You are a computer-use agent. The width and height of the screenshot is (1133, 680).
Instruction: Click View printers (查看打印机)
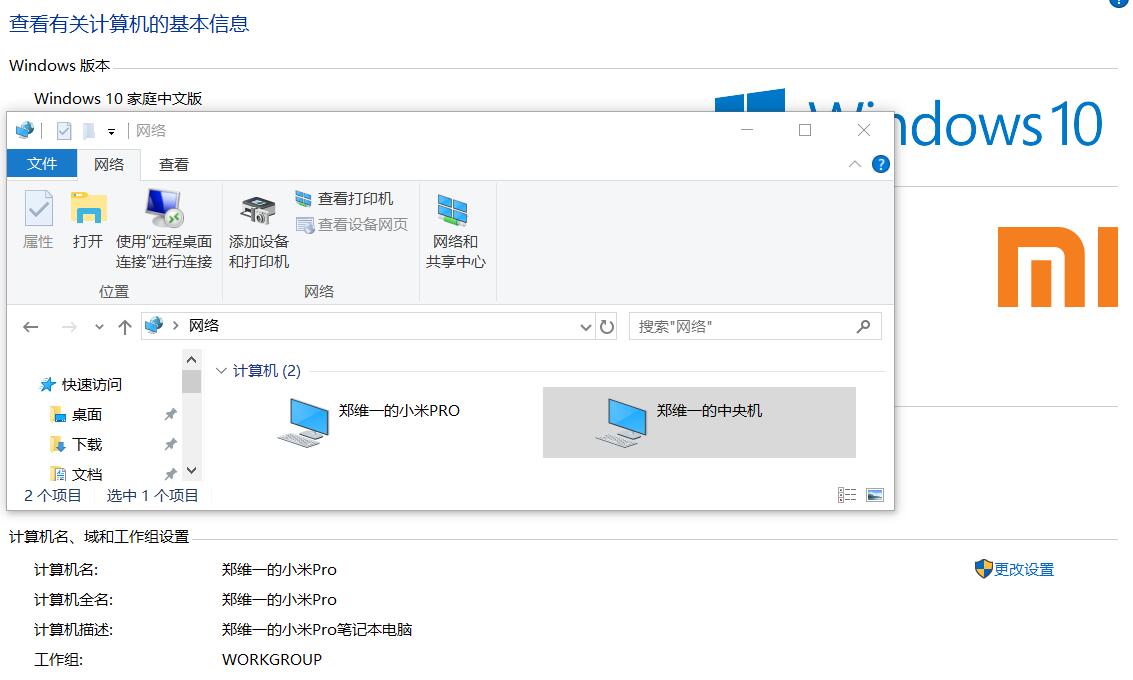pos(344,199)
